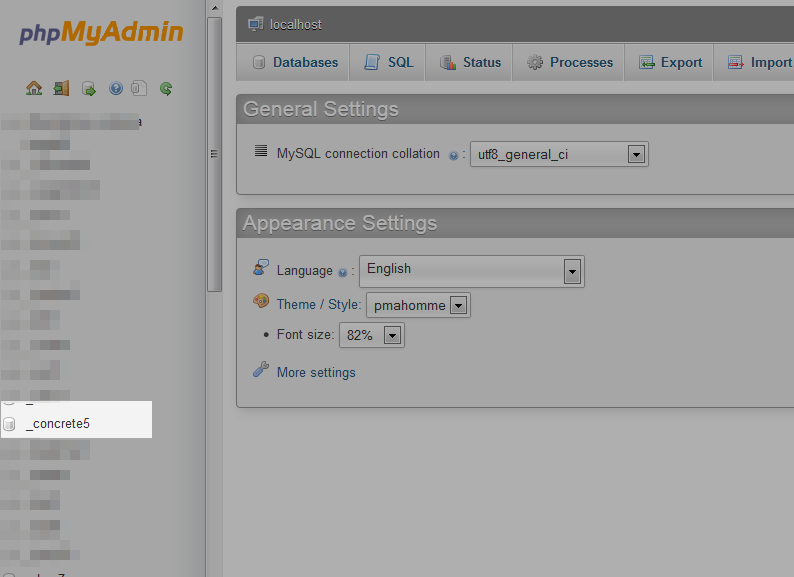This screenshot has height=577, width=794.
Task: Switch to the Databases tab
Action: 294,62
